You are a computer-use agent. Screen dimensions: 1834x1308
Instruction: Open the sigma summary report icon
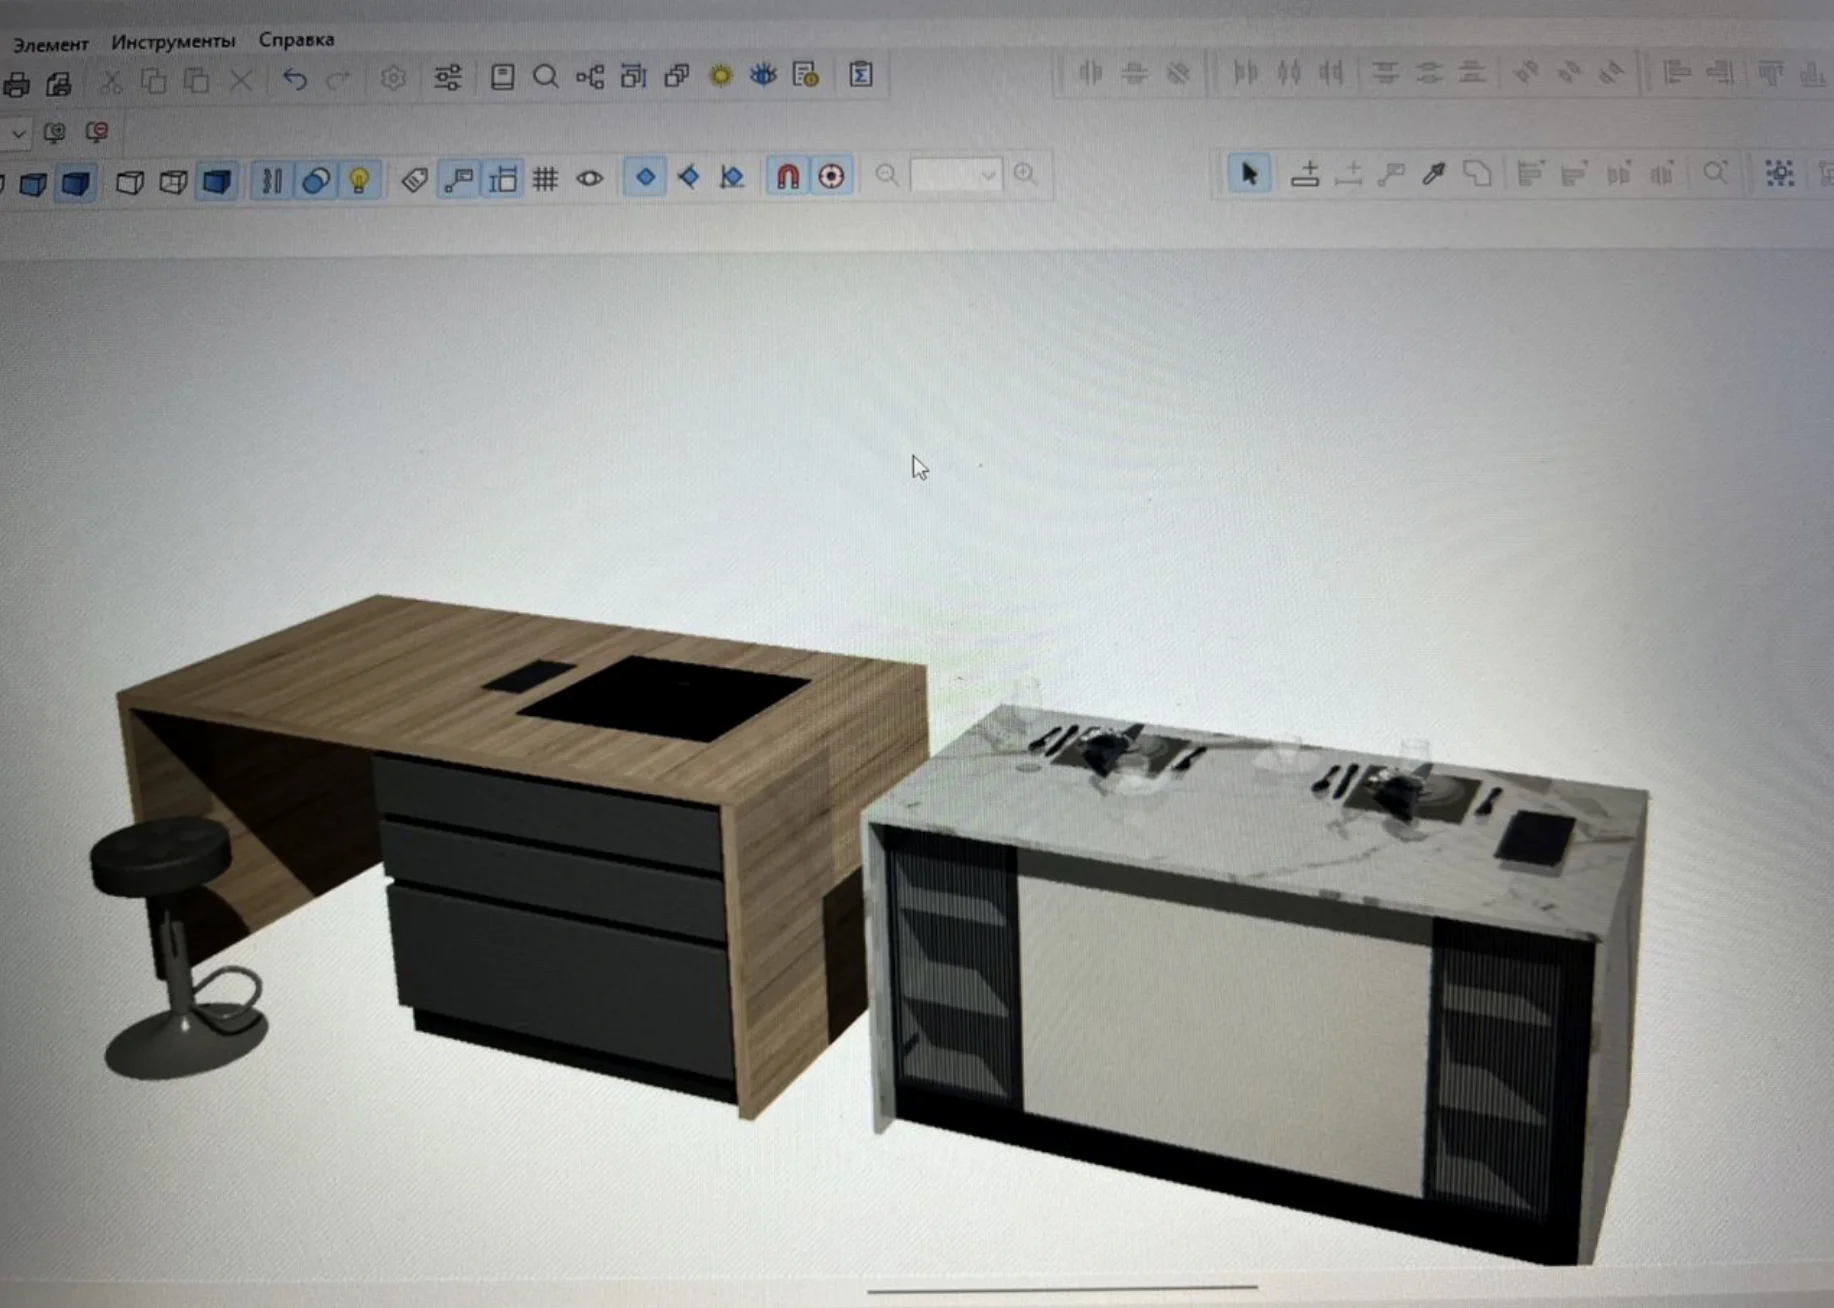(860, 75)
